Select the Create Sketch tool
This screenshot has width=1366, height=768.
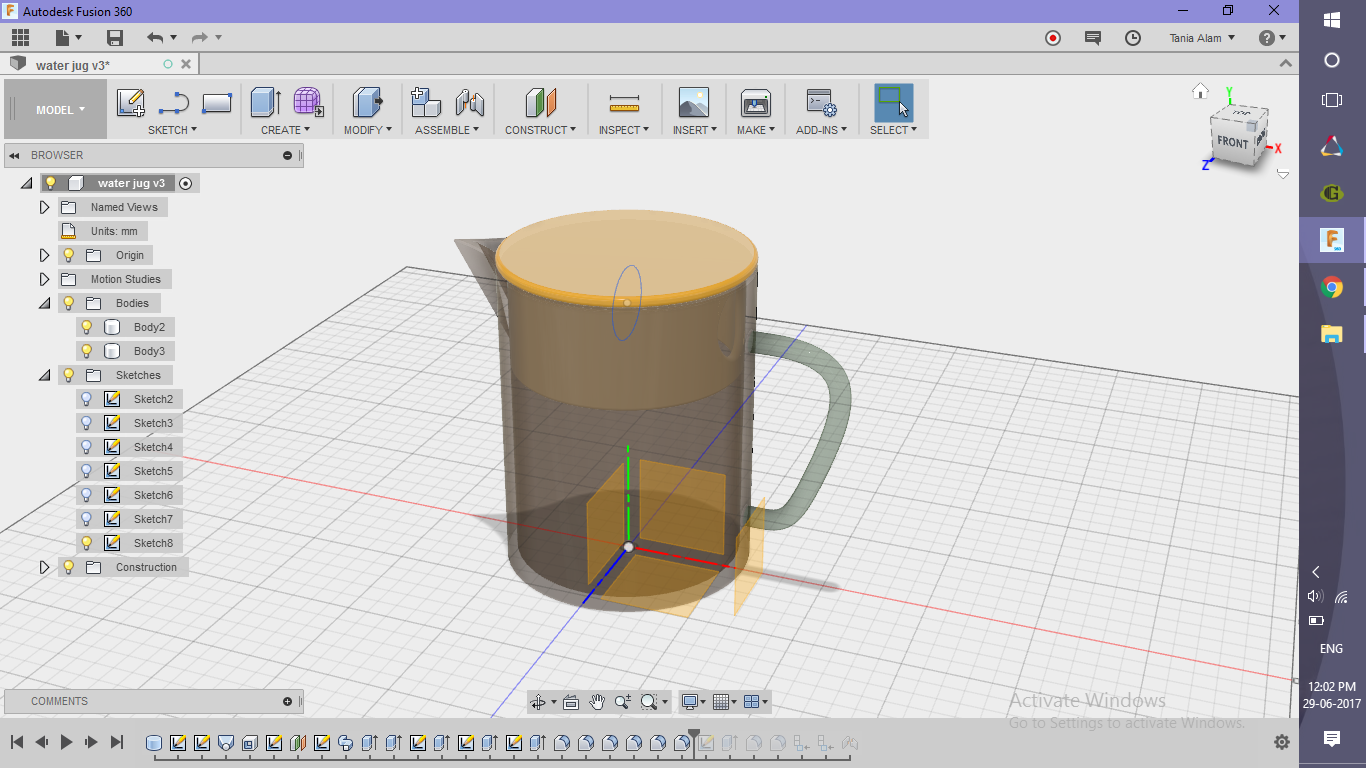click(x=131, y=103)
